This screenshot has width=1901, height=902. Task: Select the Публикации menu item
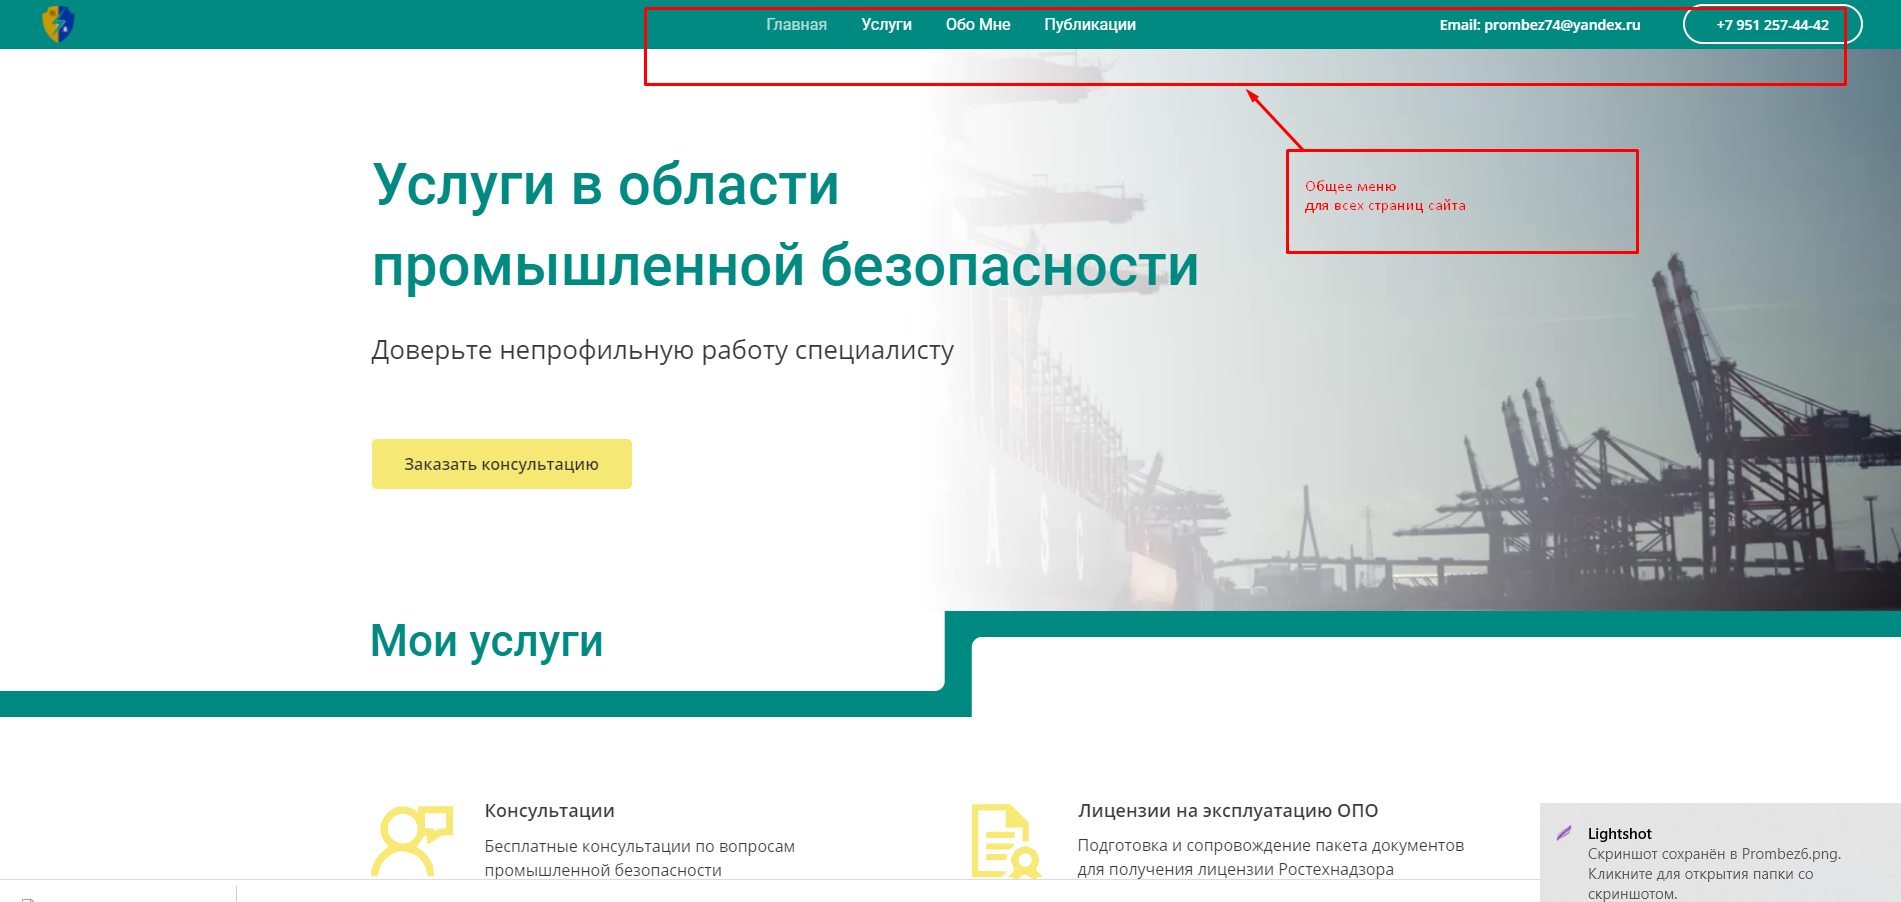tap(1090, 25)
